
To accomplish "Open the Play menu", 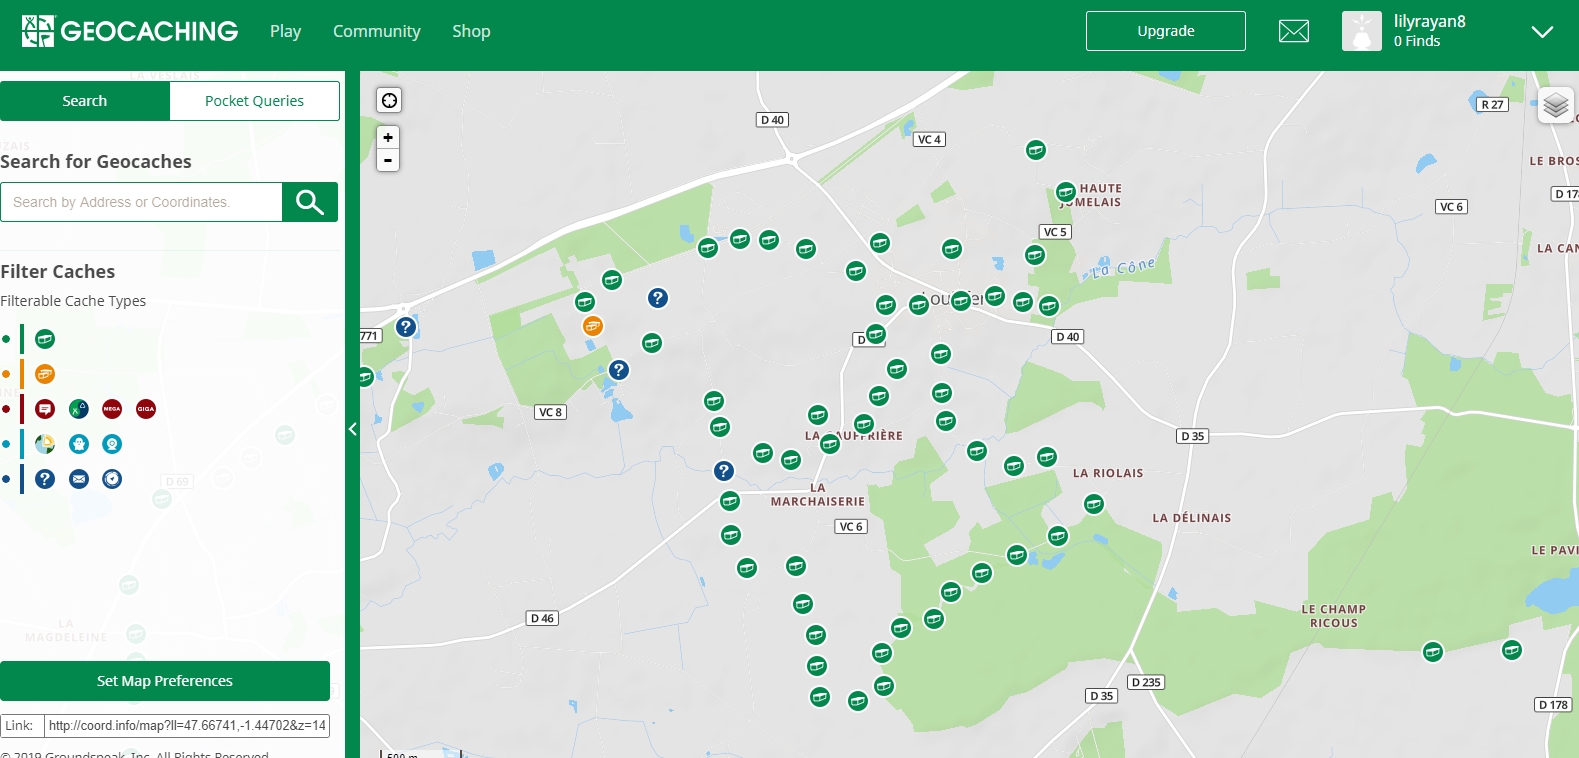I will click(x=285, y=31).
